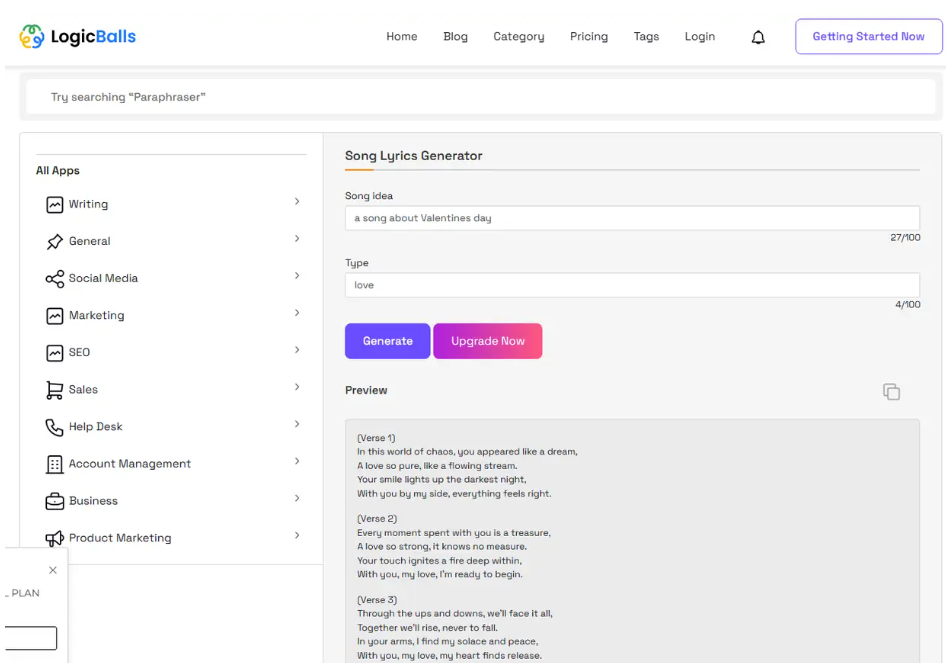Image resolution: width=946 pixels, height=663 pixels.
Task: Click the Sales shopping cart icon
Action: (x=55, y=390)
